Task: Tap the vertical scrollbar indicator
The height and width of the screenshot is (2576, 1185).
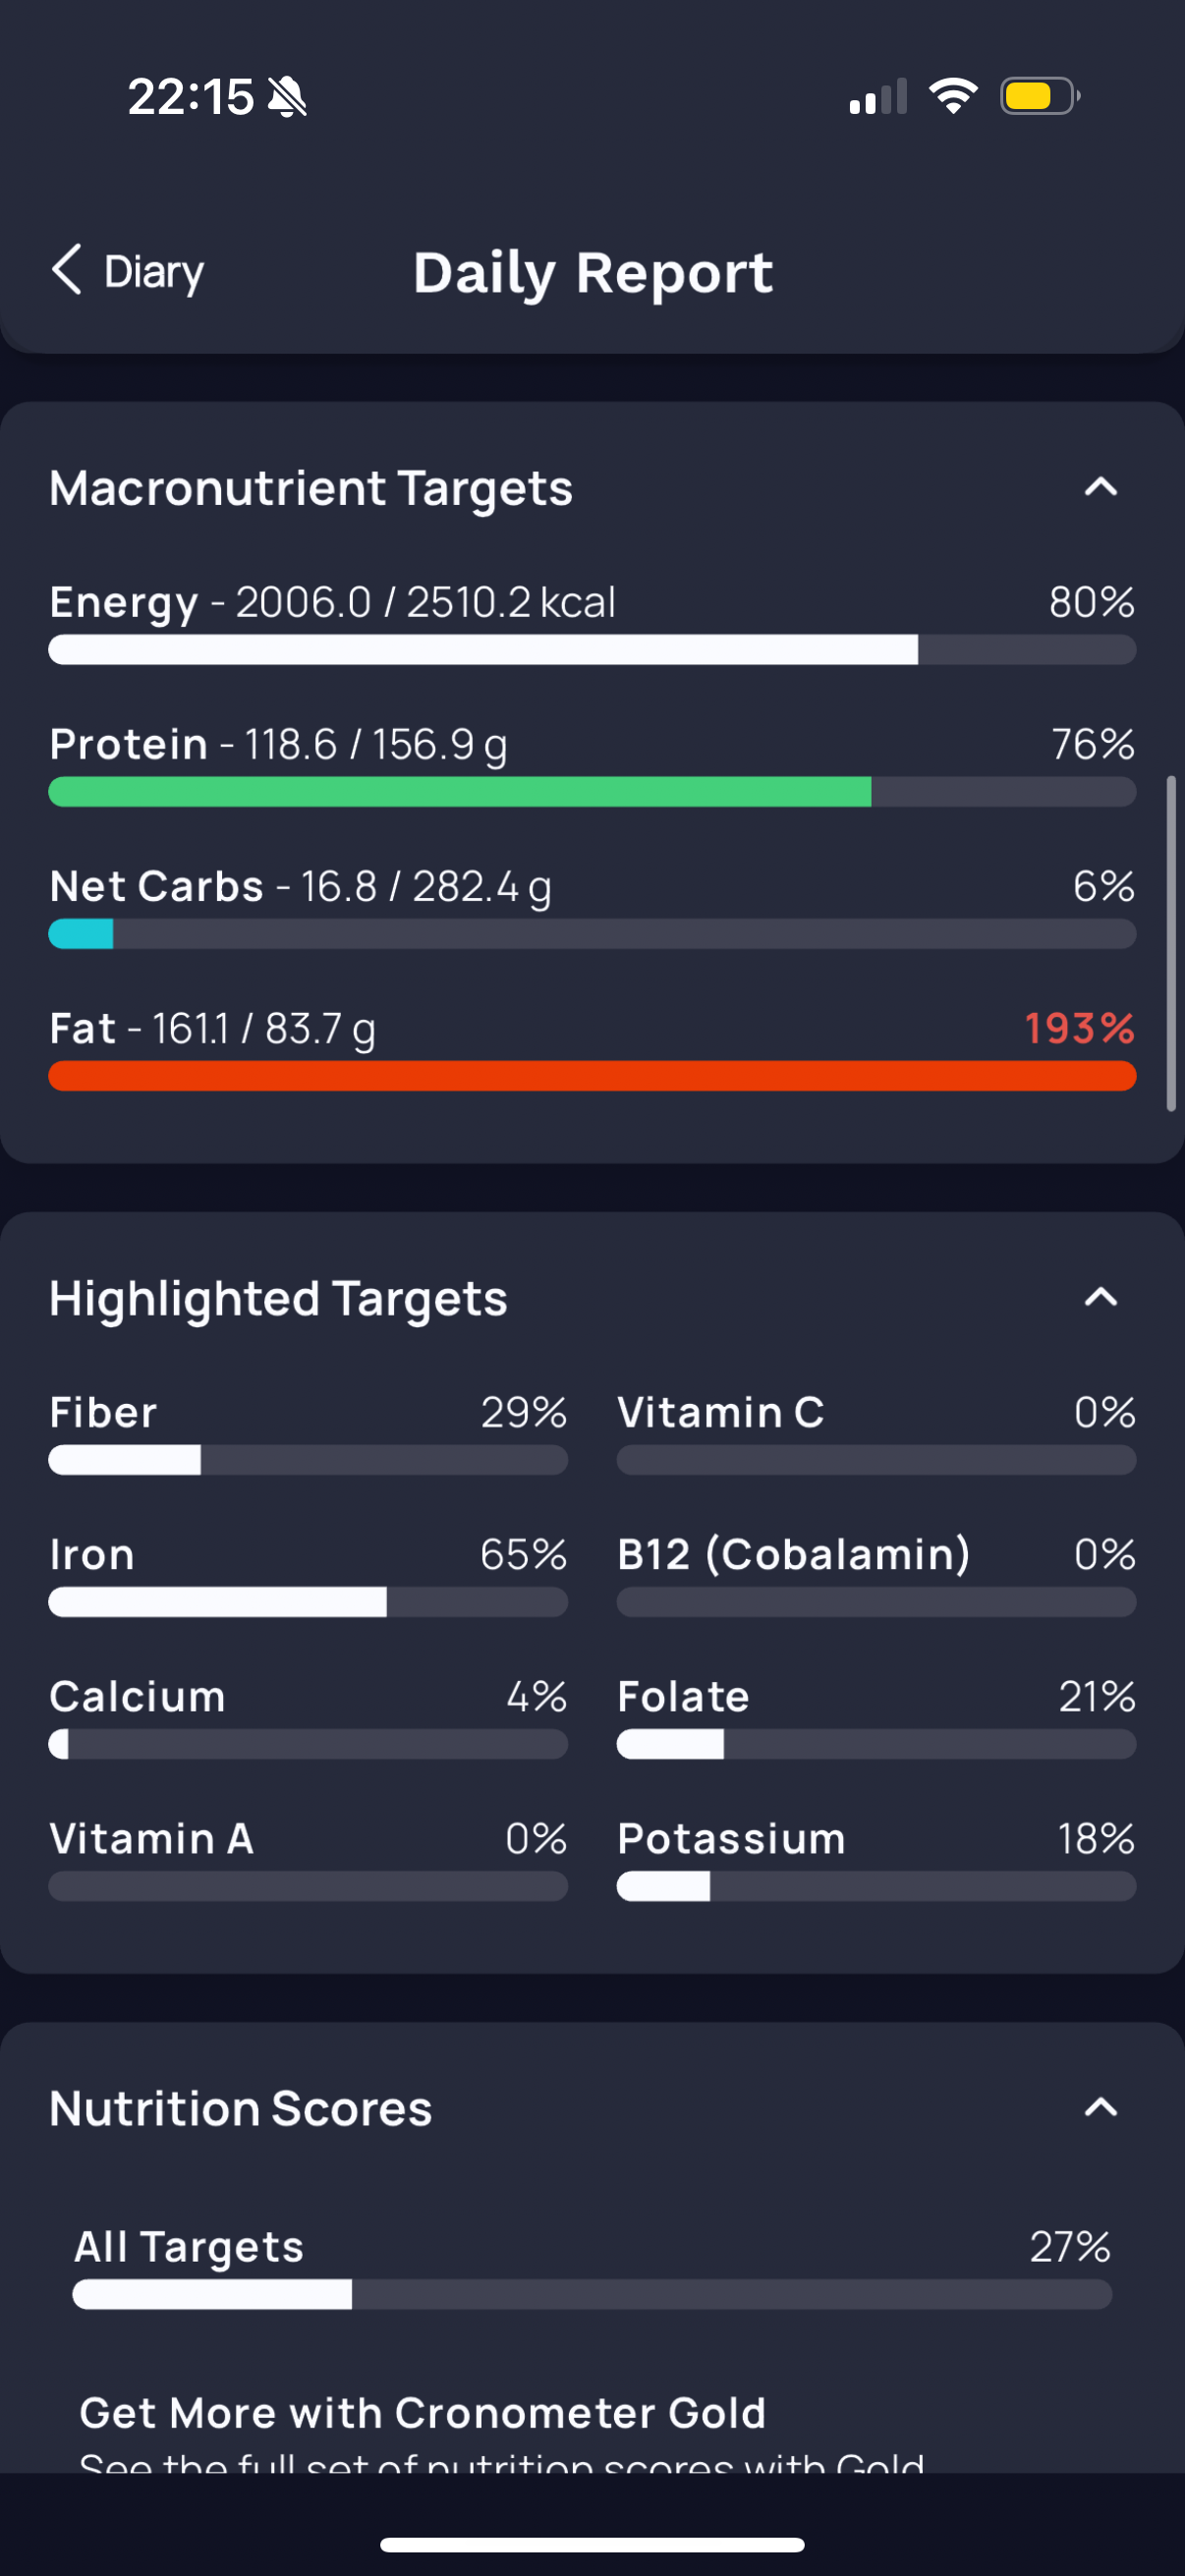Action: (1170, 942)
